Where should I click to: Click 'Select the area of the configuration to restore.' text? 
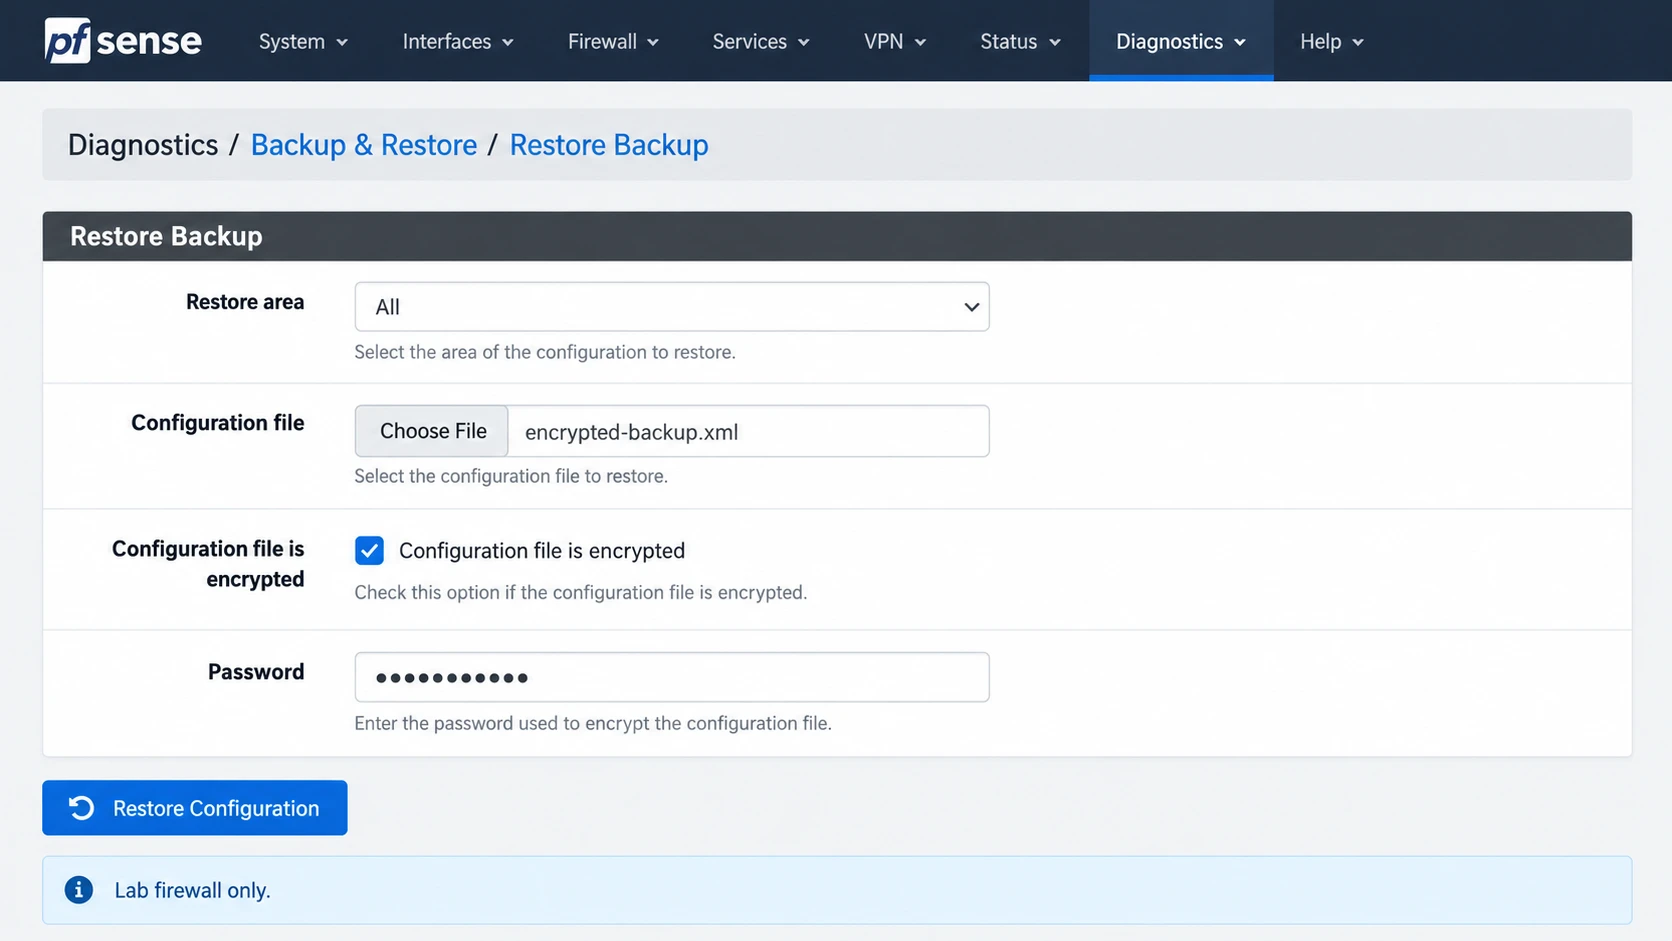click(545, 352)
